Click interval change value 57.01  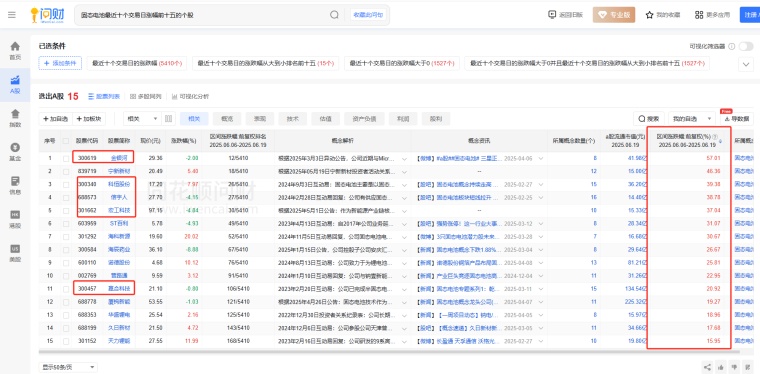(x=713, y=158)
